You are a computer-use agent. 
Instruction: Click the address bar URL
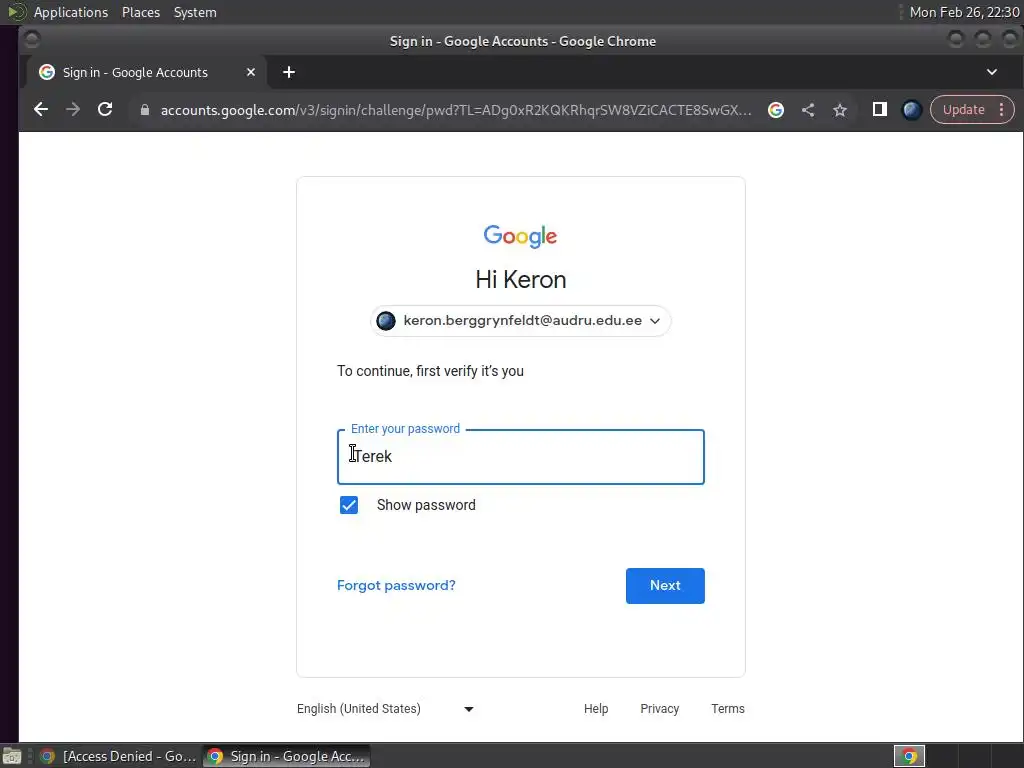[x=456, y=110]
